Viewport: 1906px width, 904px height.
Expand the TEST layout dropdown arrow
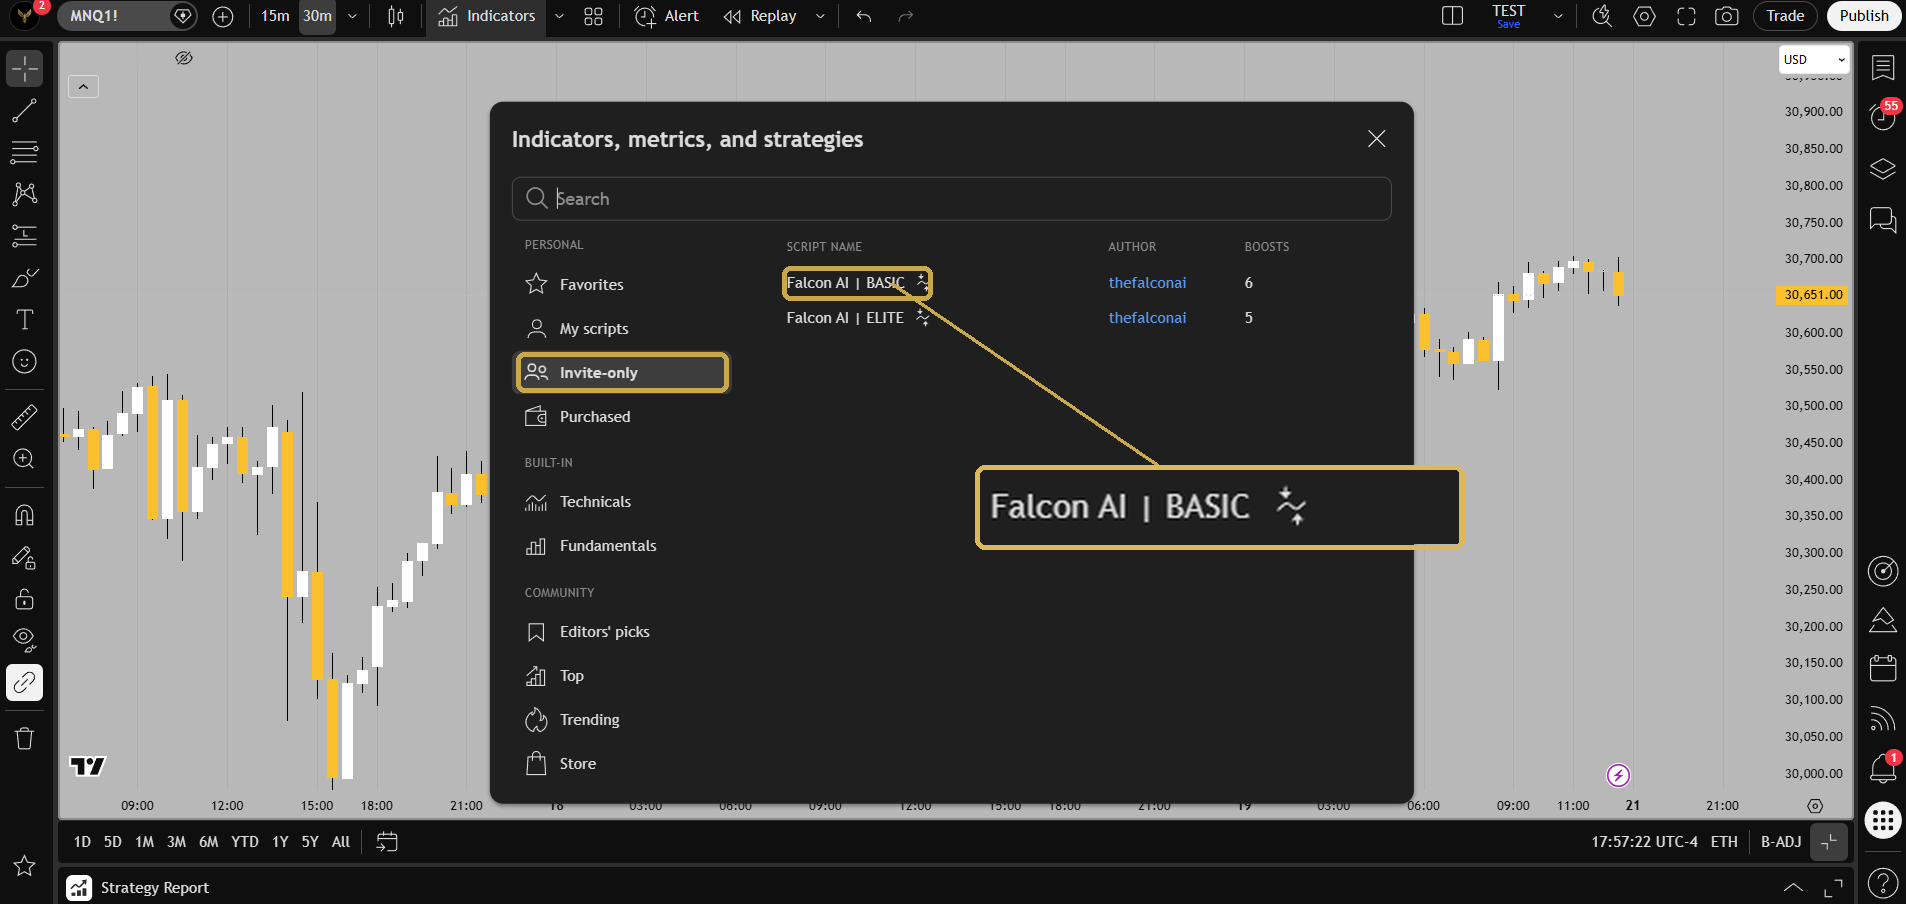tap(1557, 16)
